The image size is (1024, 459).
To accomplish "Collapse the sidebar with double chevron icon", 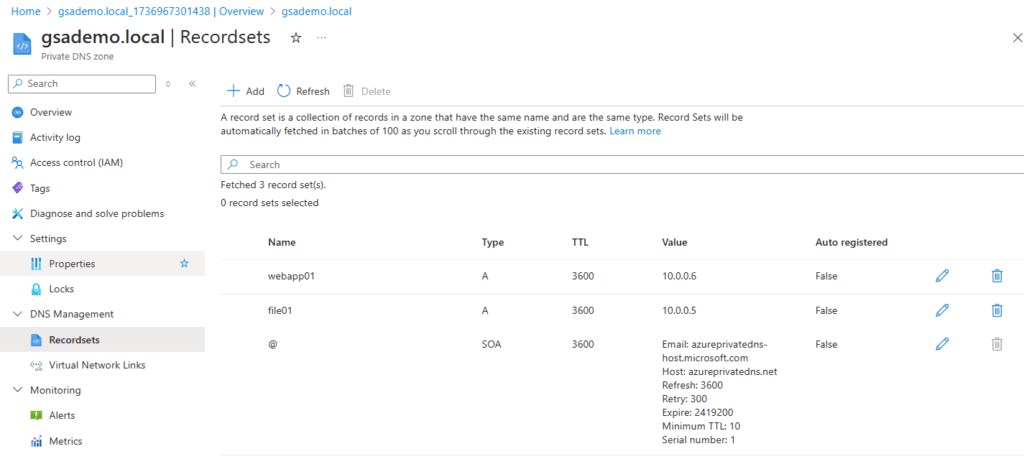I will (192, 84).
